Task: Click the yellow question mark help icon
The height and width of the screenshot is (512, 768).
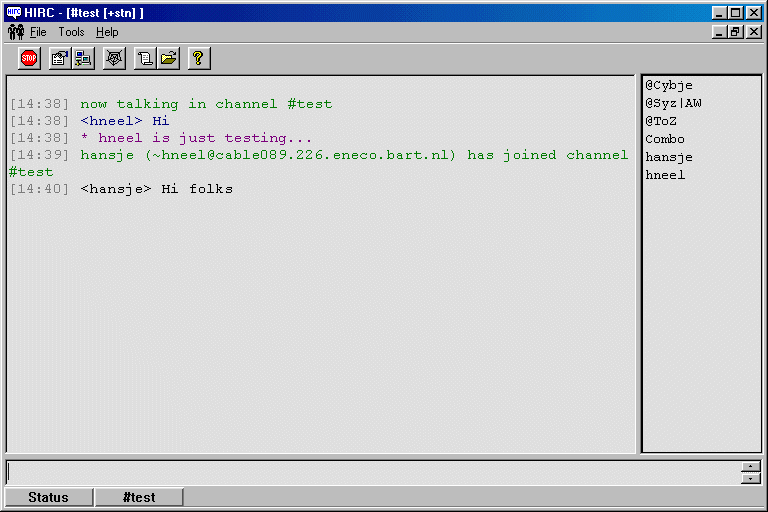Action: (199, 58)
